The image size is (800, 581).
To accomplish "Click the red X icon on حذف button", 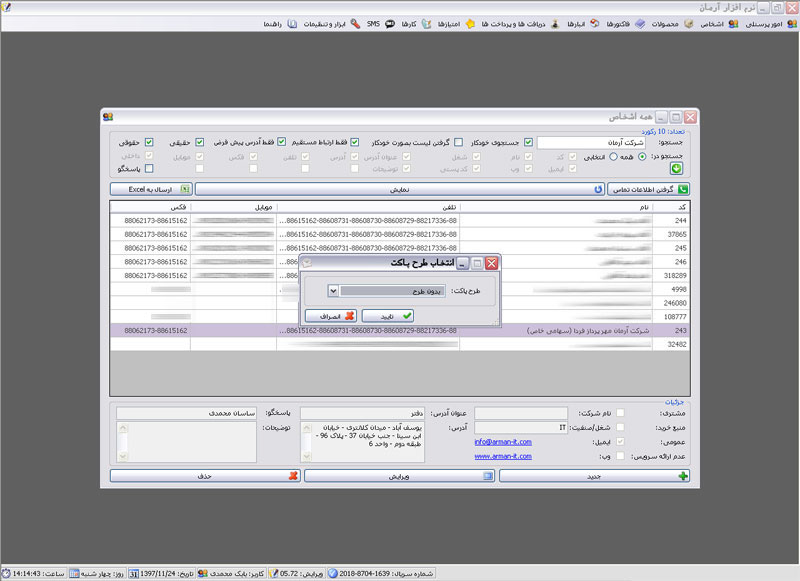I will [x=293, y=476].
